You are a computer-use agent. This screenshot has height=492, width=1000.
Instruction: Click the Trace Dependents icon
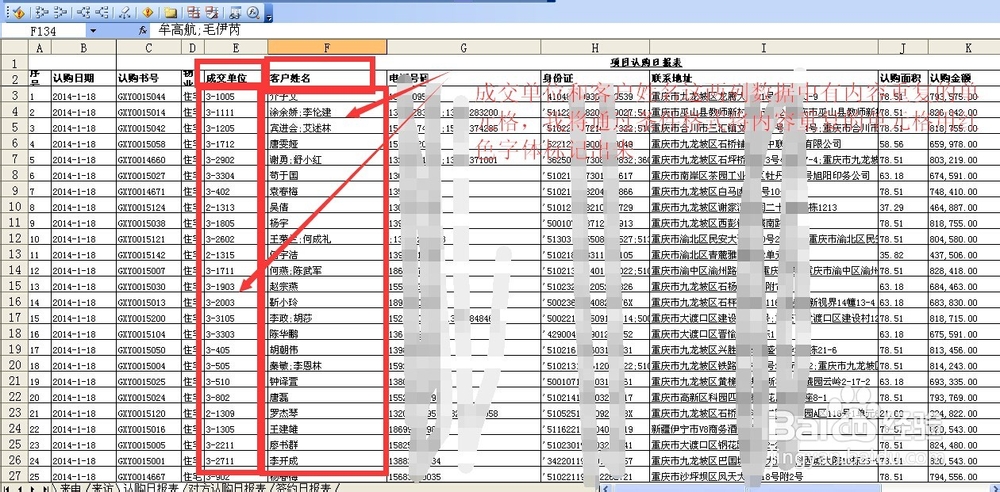[x=83, y=13]
